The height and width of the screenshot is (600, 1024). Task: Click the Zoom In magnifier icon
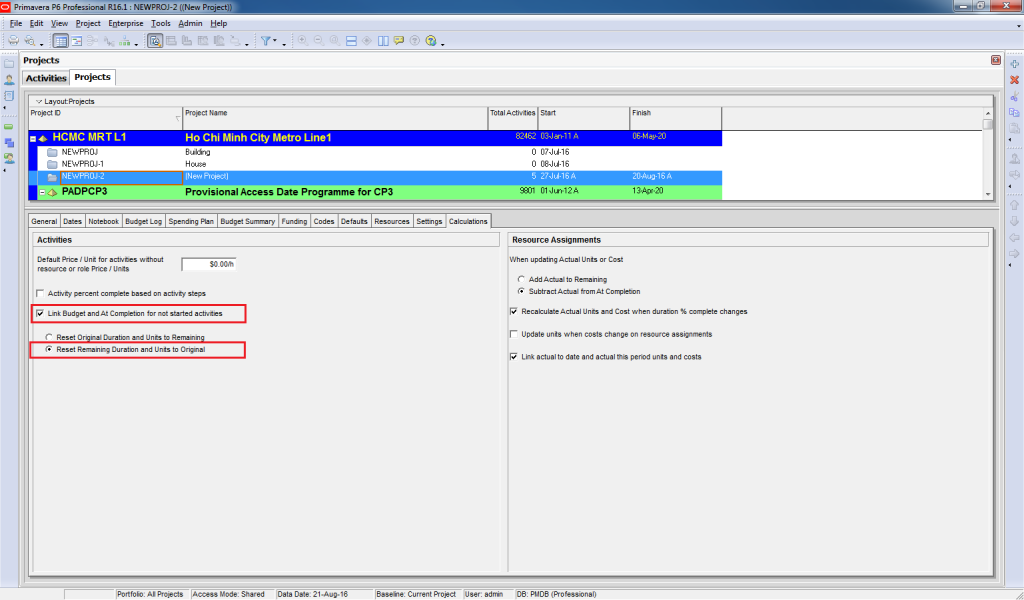pyautogui.click(x=303, y=40)
